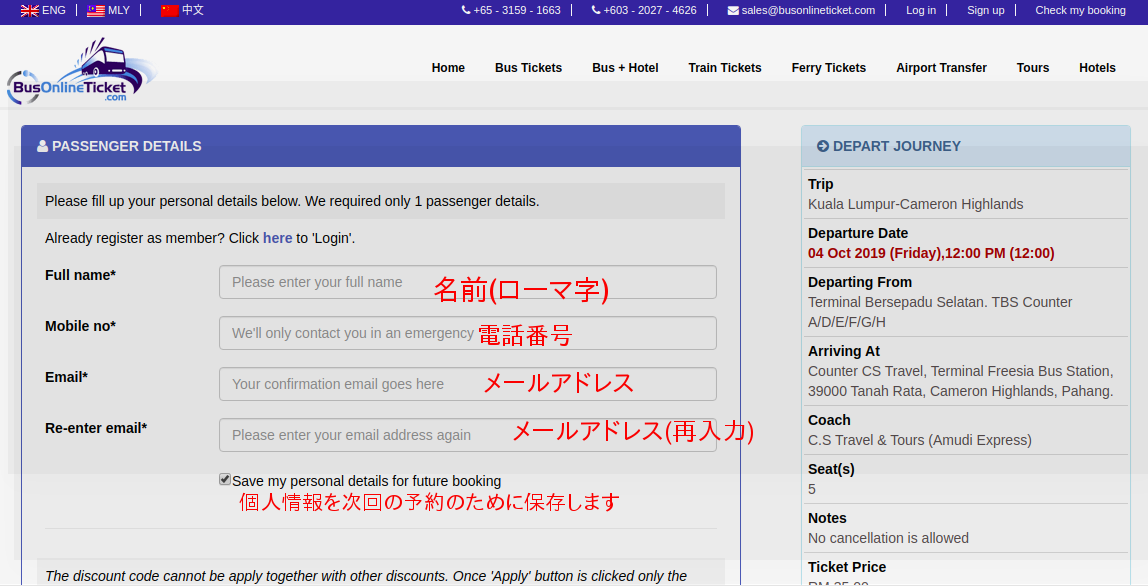This screenshot has height=586, width=1148.
Task: Click +603 - 2027 - 4626 phone number
Action: tap(650, 10)
